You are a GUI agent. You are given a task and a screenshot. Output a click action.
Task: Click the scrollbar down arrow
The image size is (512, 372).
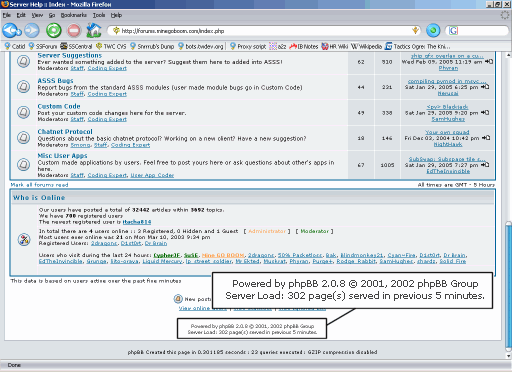point(508,355)
